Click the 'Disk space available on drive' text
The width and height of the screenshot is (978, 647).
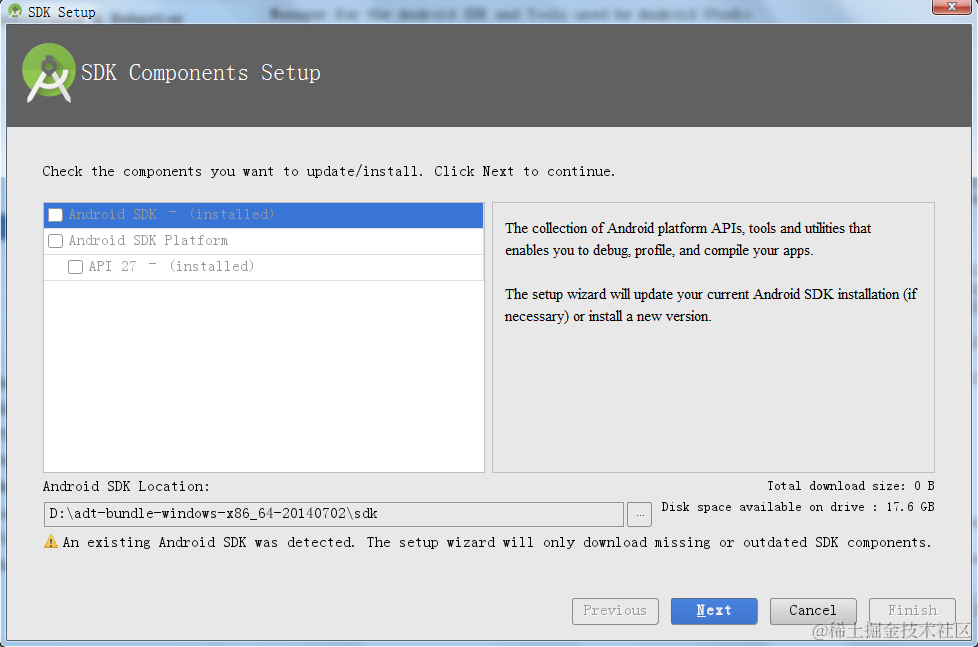[798, 507]
